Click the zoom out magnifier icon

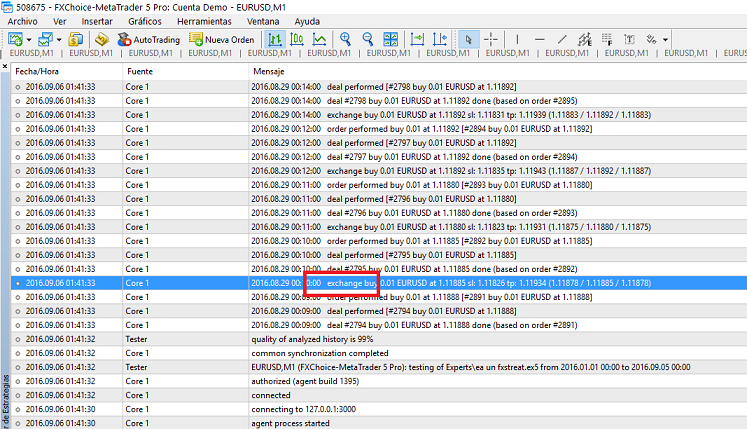[368, 39]
